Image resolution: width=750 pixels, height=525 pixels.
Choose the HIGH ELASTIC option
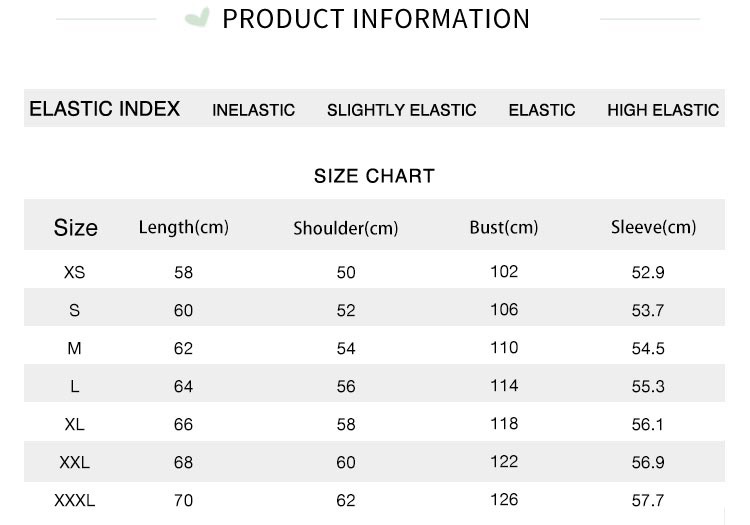click(663, 110)
